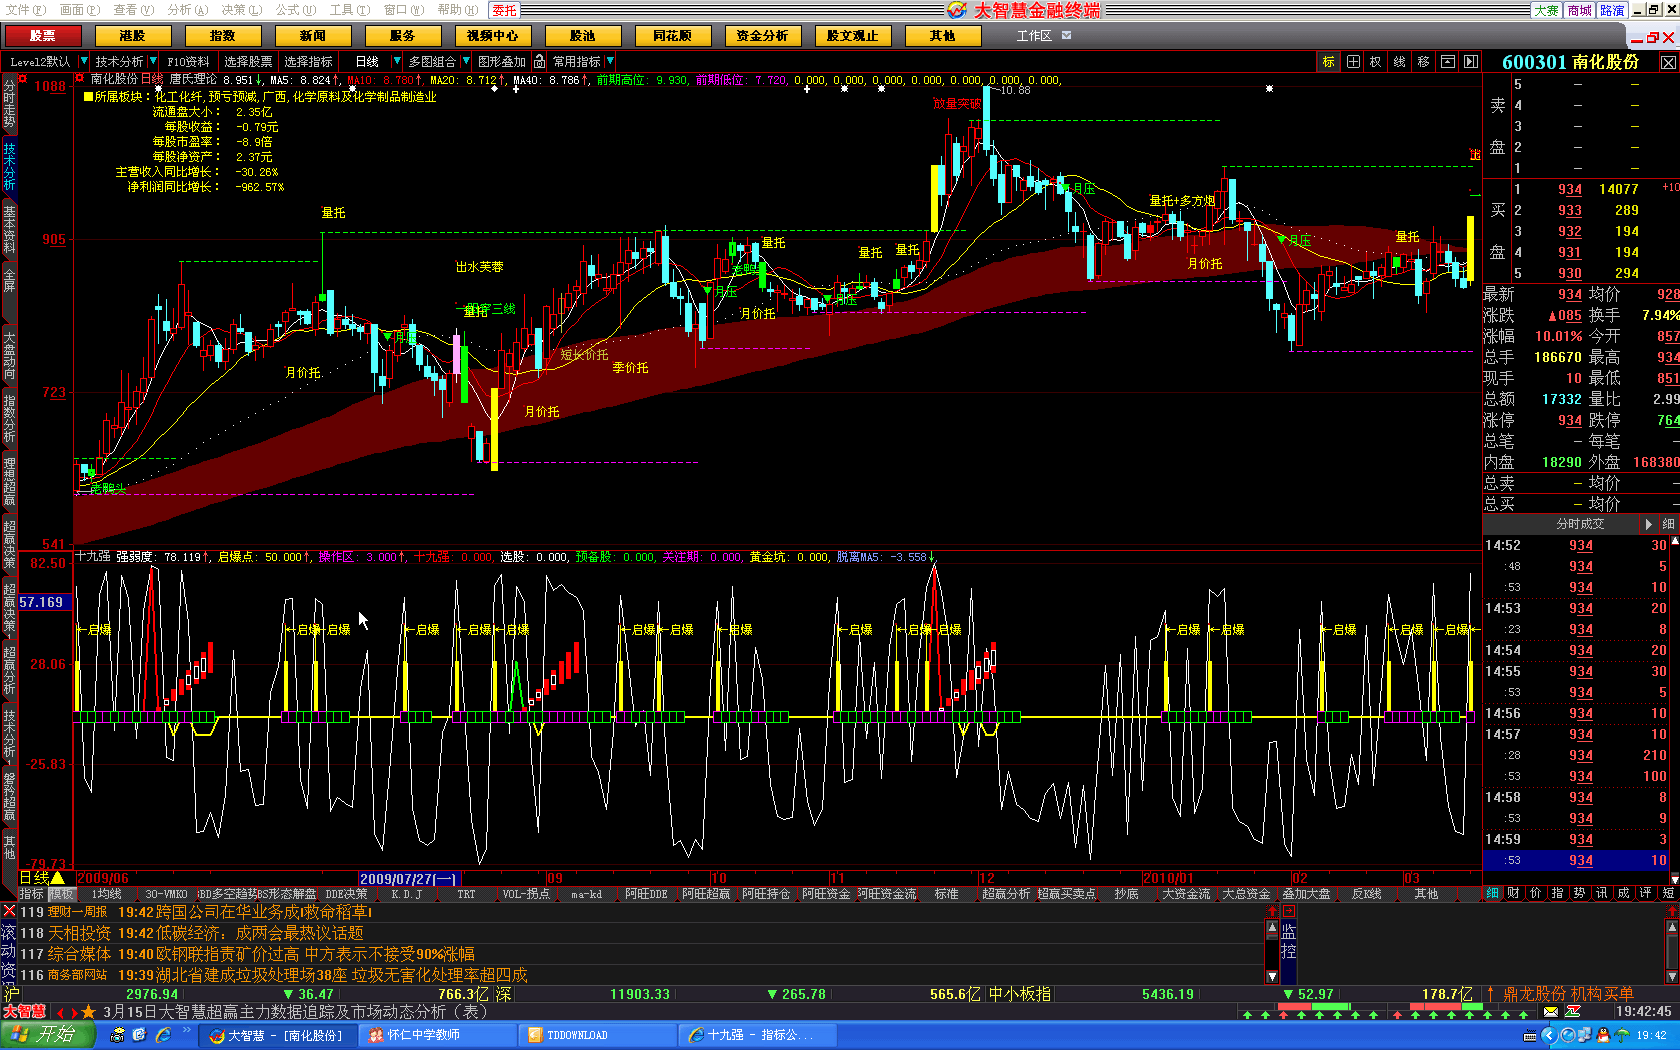Image resolution: width=1680 pixels, height=1050 pixels.
Task: Click the lock icon beside 图形叠加
Action: [x=539, y=62]
